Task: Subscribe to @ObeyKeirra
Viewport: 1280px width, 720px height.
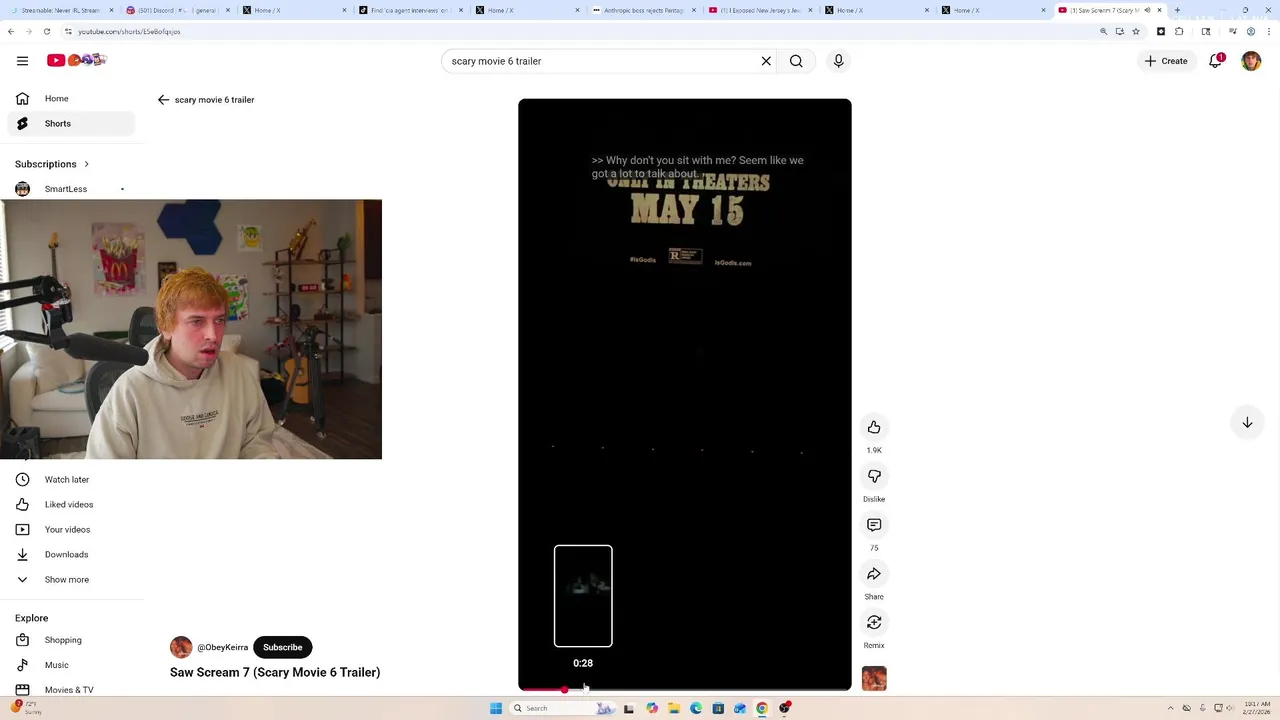Action: pyautogui.click(x=282, y=647)
